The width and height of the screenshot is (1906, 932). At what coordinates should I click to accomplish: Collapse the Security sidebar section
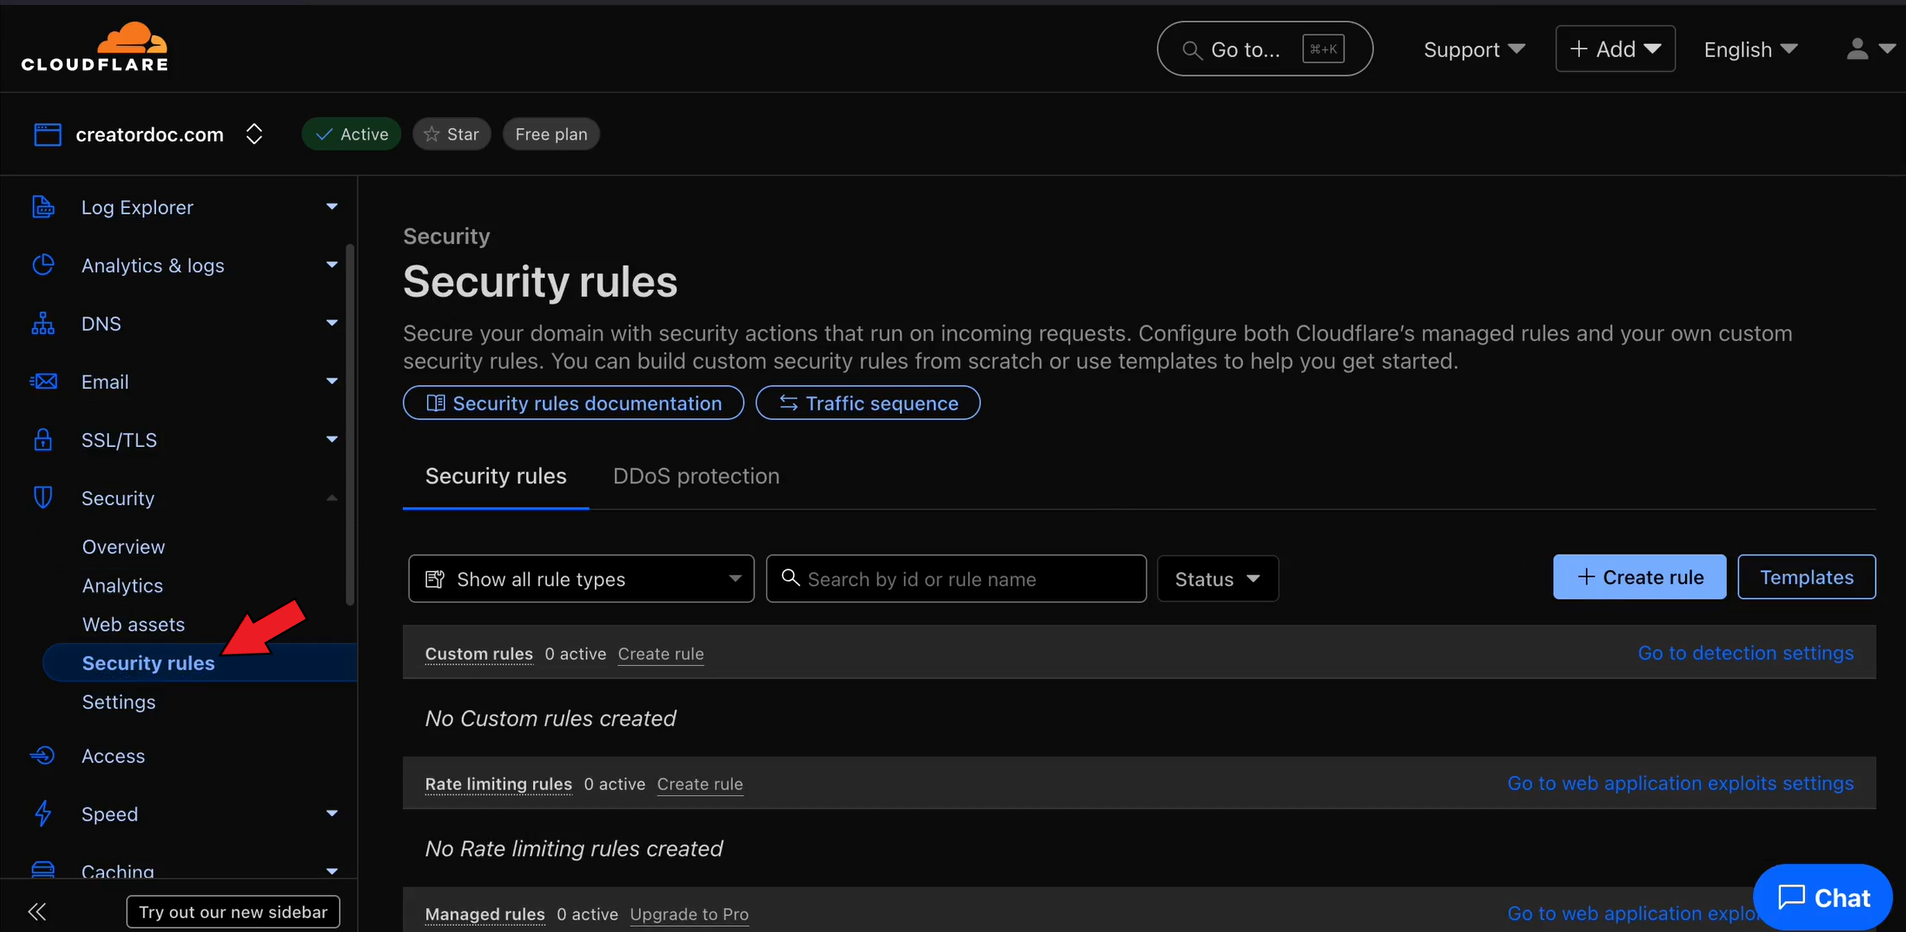(331, 498)
